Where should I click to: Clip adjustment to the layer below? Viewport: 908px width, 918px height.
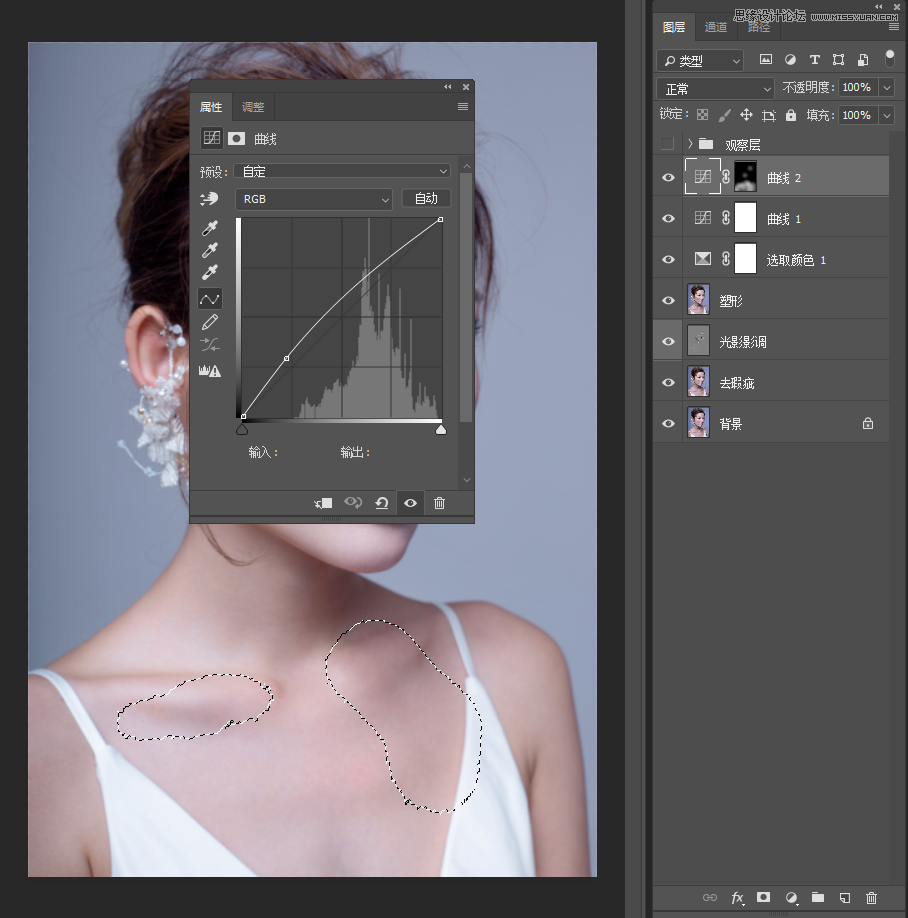click(x=323, y=503)
